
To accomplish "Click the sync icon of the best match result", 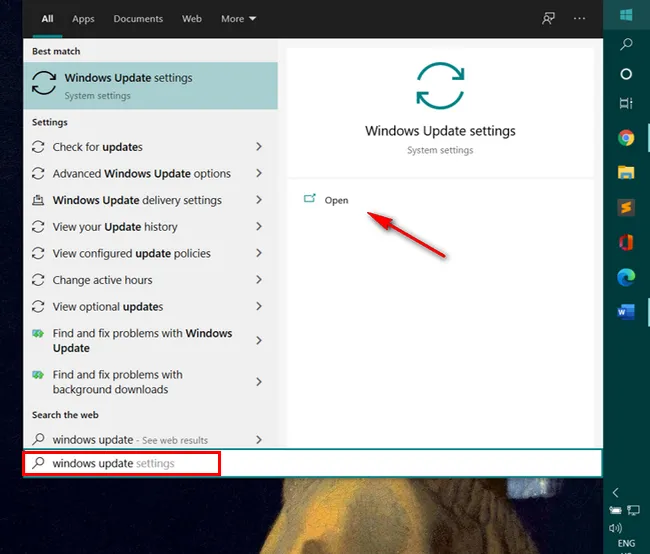I will 44,83.
